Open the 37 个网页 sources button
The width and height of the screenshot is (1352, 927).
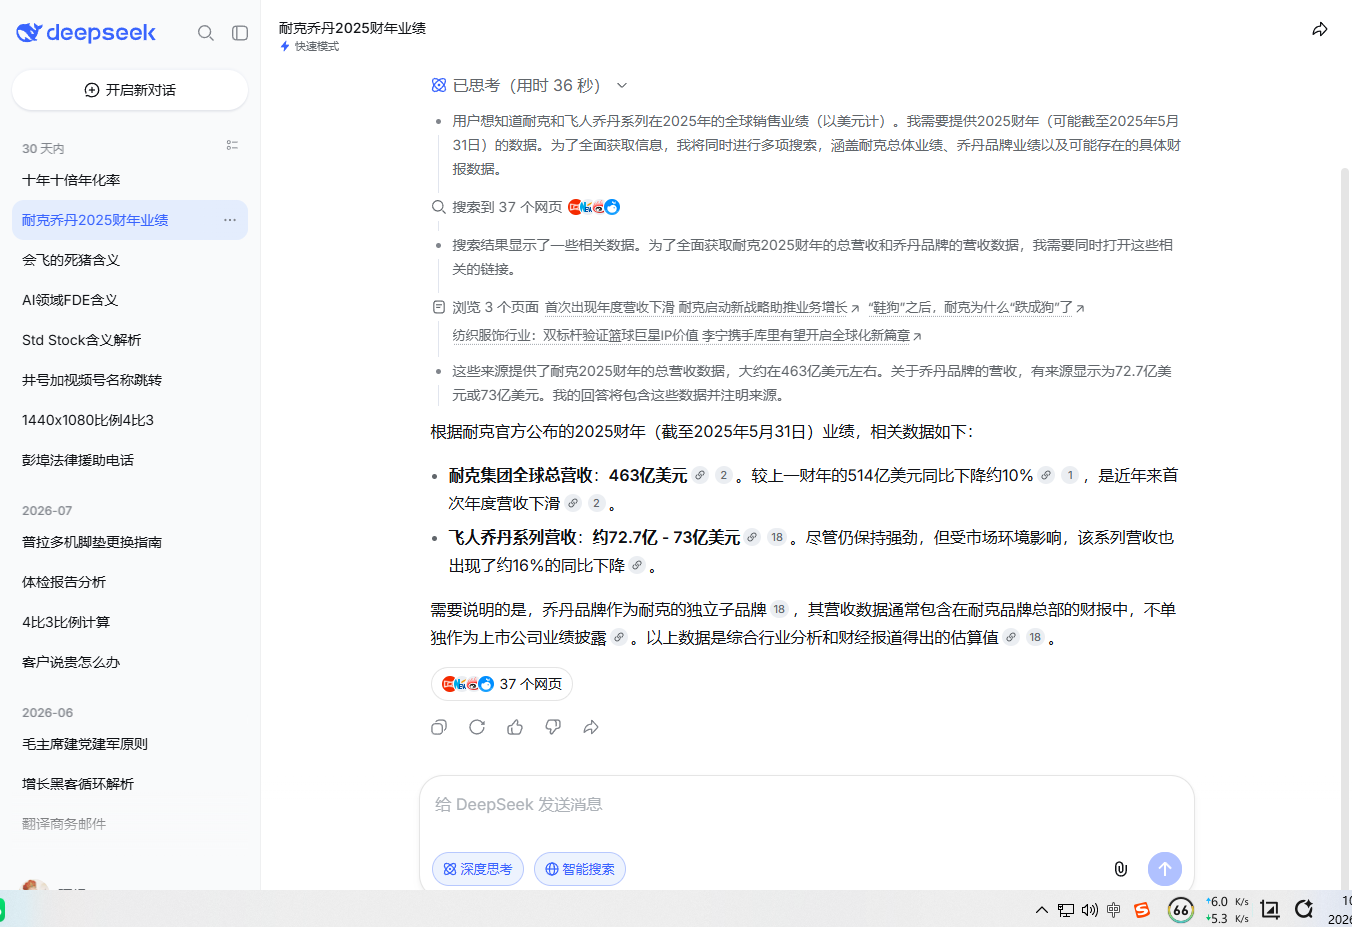coord(502,684)
